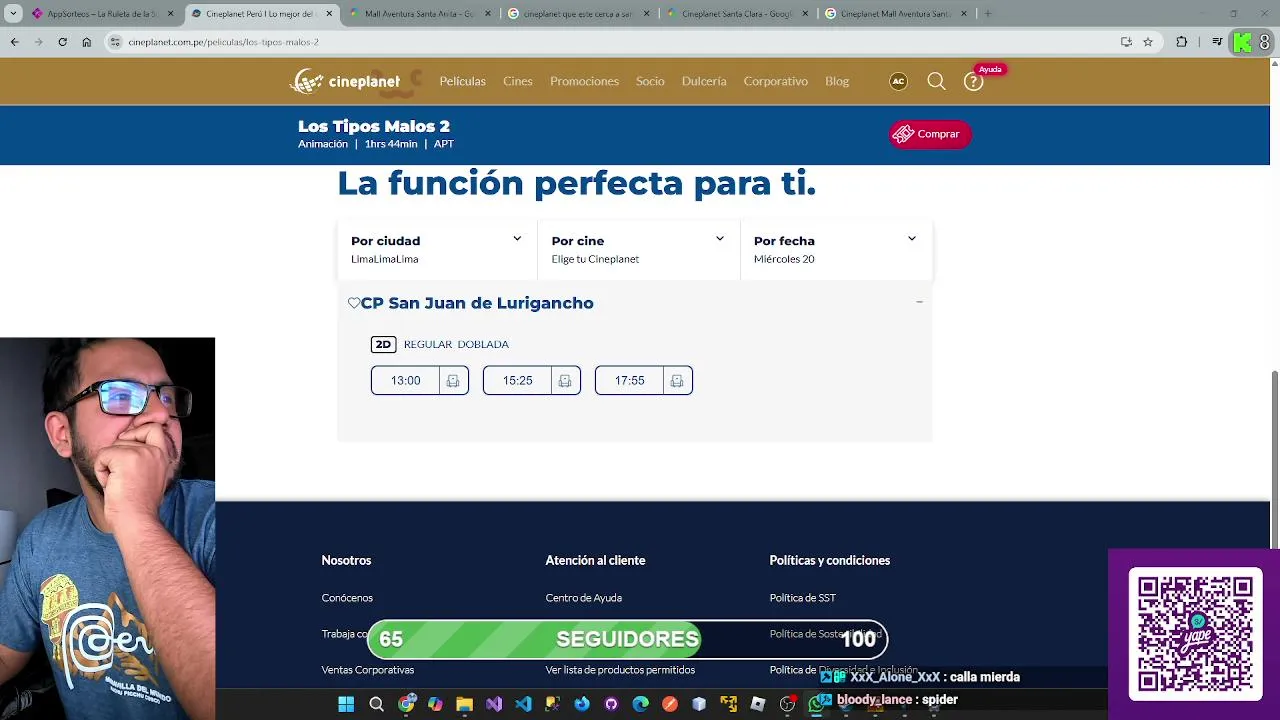Open Visual Studio from taskbar
The image size is (1280, 720).
(x=494, y=704)
